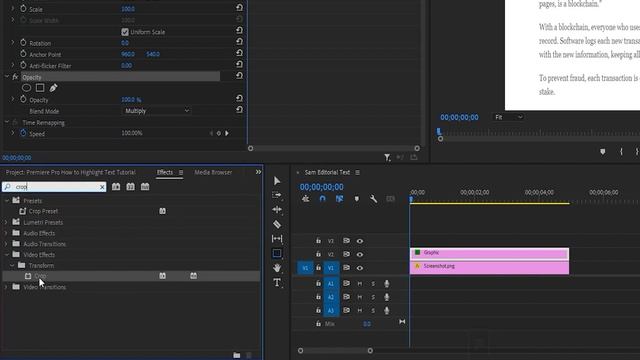Solo audio track A2
Viewport: 640px width, 360px height.
tap(373, 297)
